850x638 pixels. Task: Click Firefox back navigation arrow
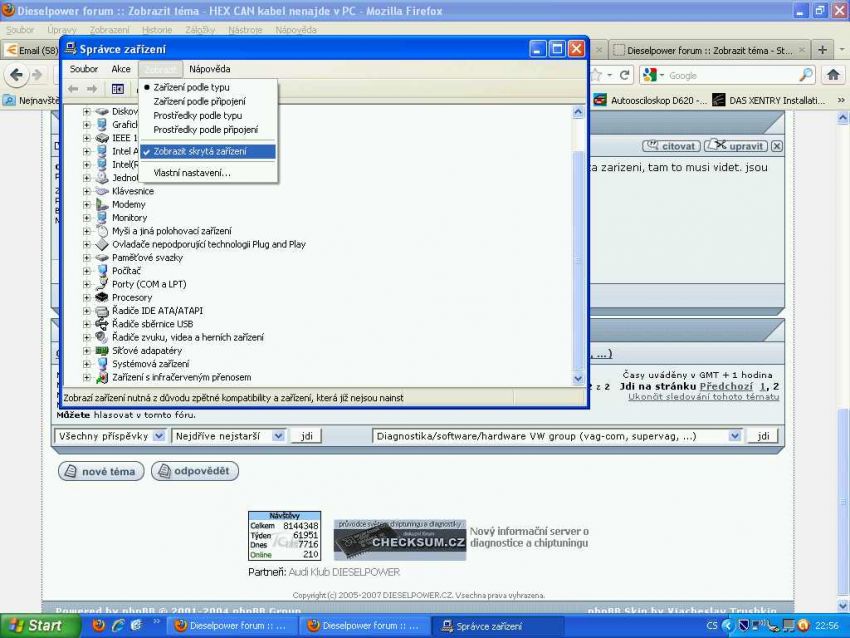tap(16, 75)
